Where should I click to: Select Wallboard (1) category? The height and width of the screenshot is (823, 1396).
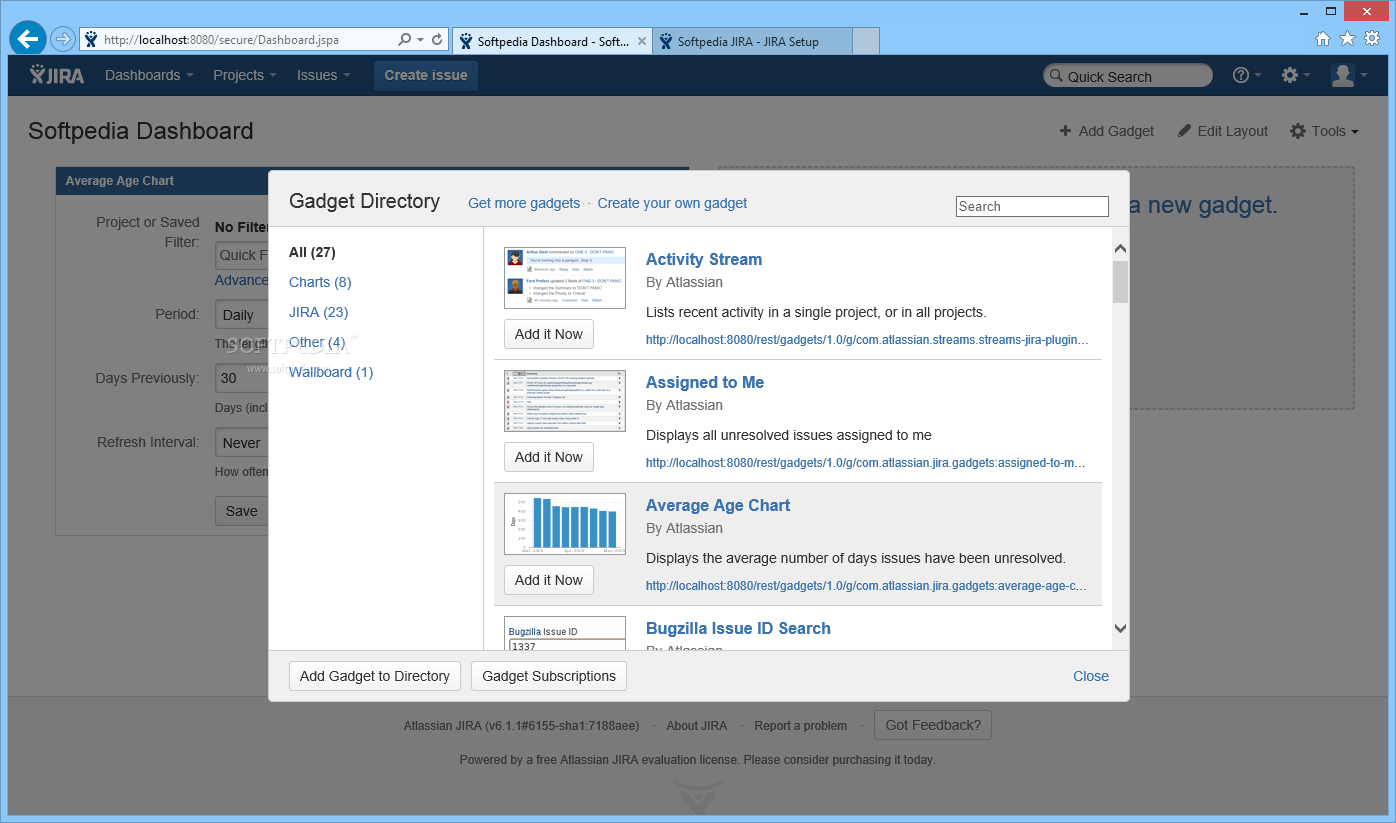coord(331,372)
